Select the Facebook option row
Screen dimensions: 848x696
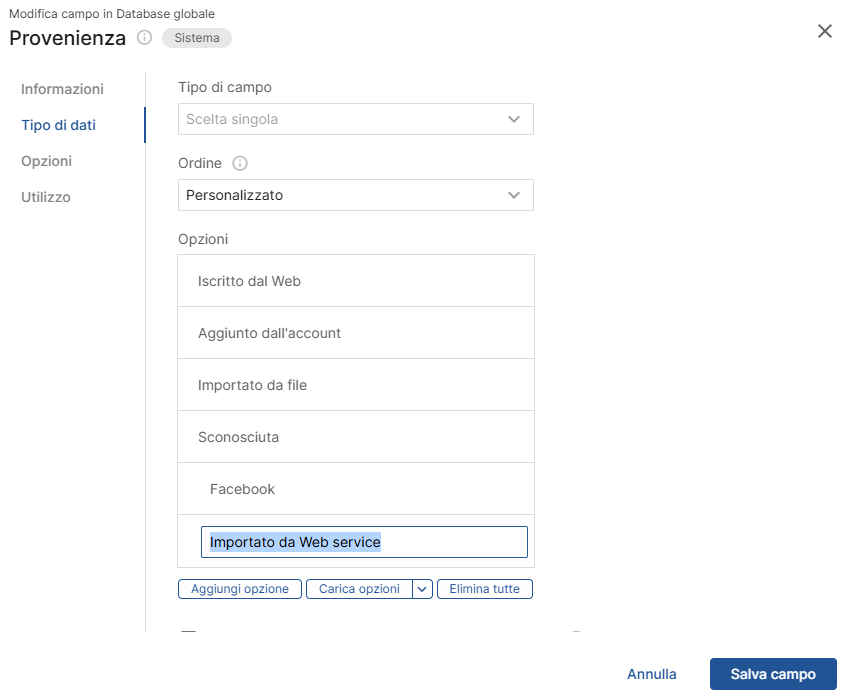tap(355, 489)
